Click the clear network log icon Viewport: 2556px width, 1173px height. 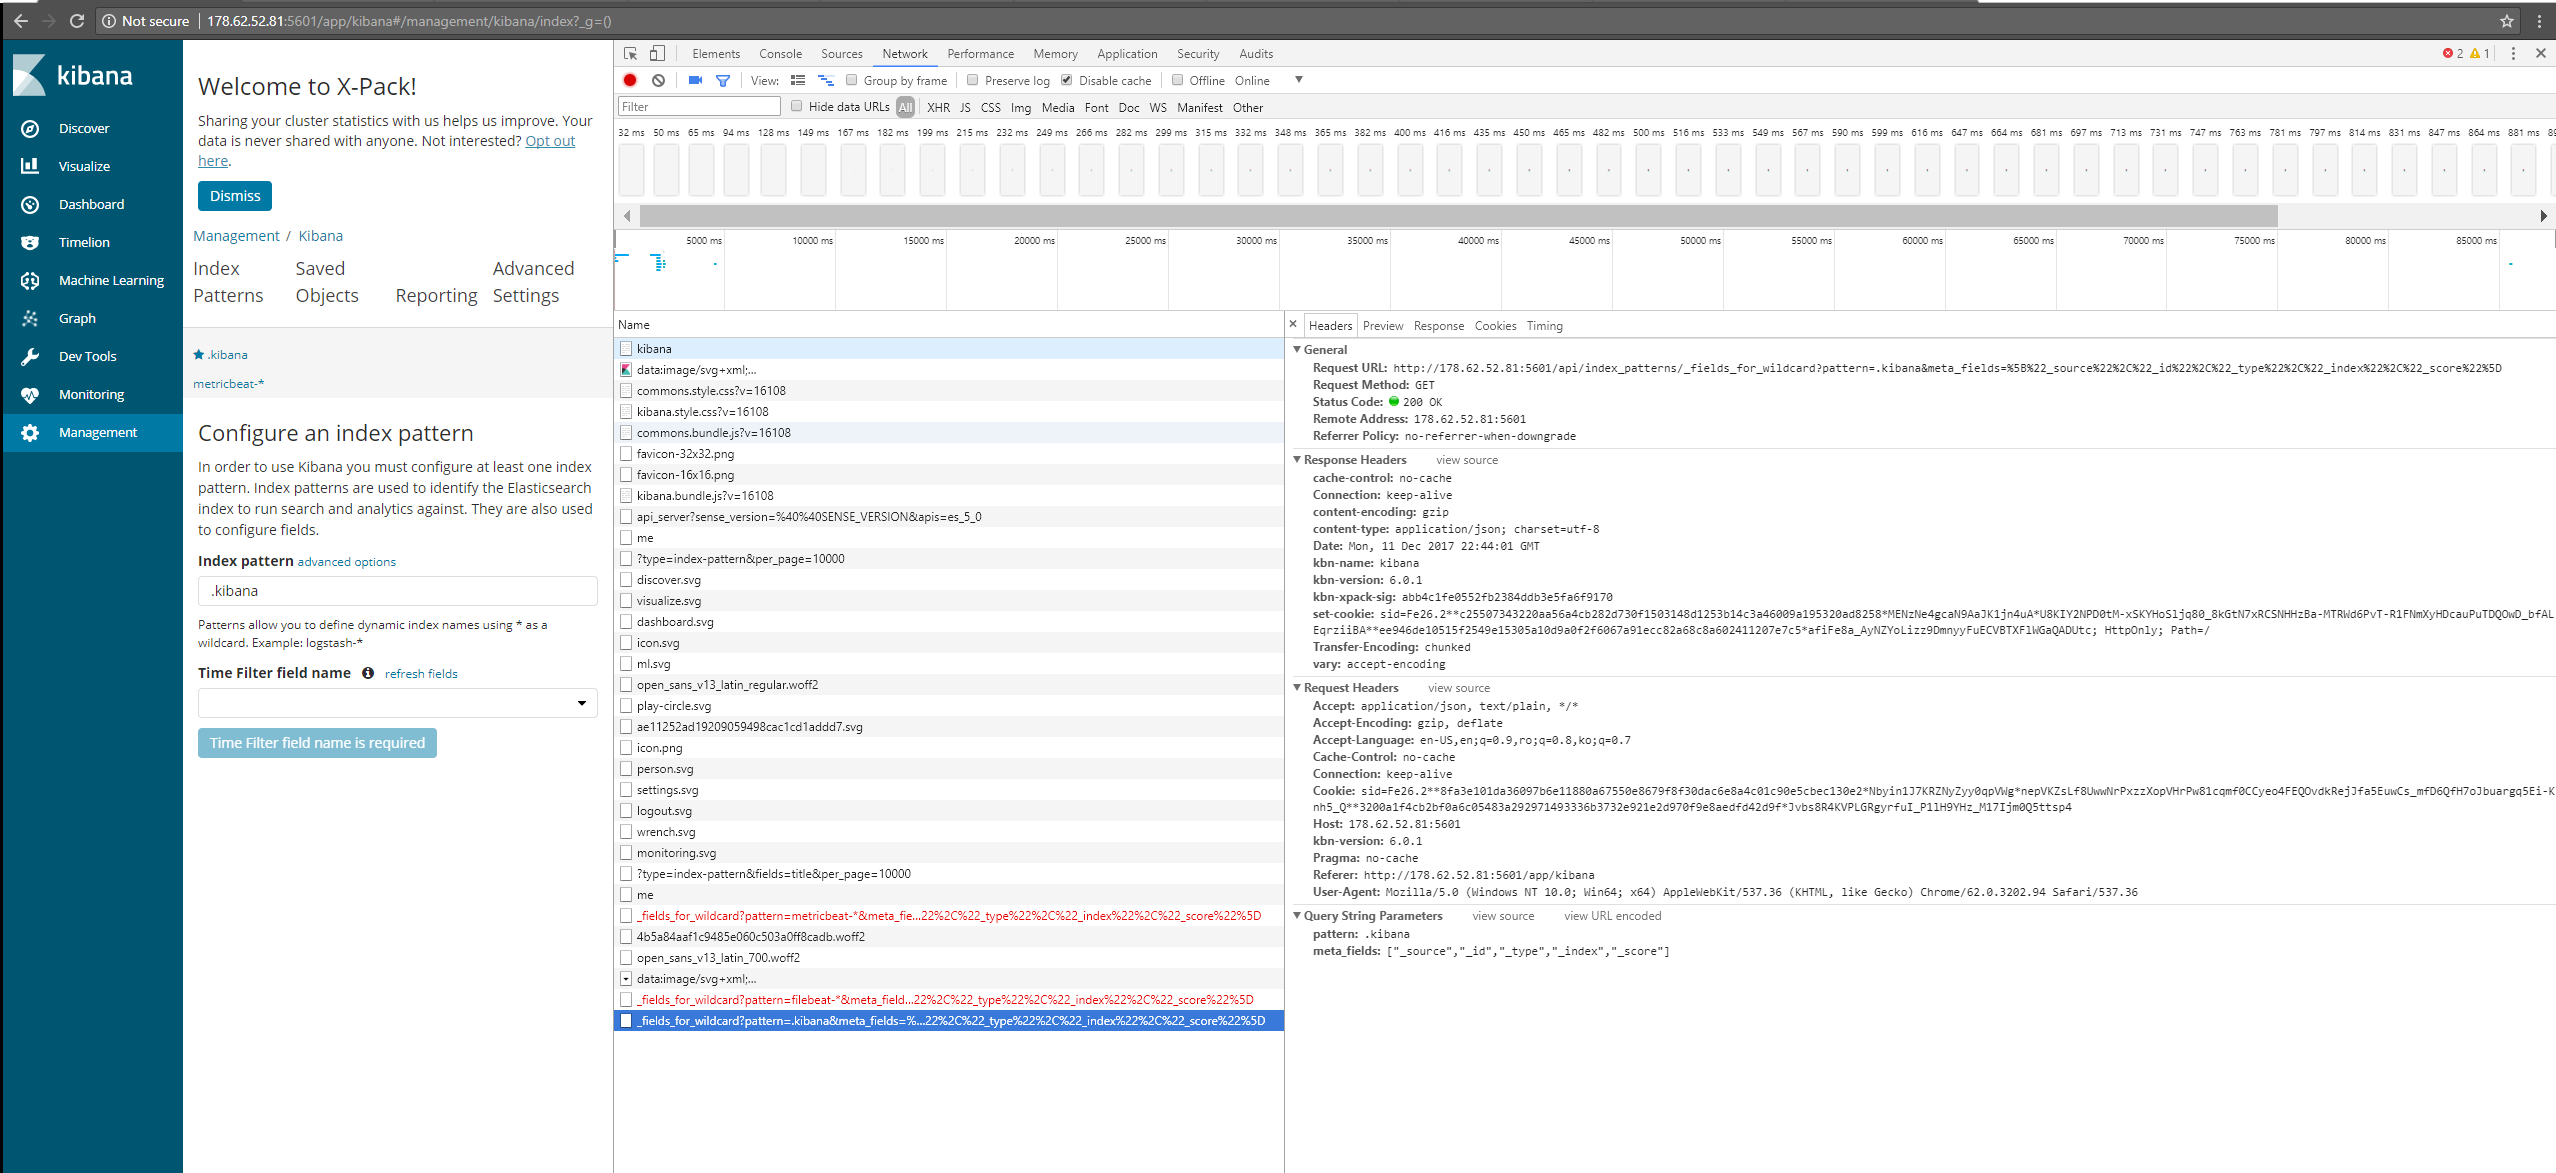(x=658, y=81)
